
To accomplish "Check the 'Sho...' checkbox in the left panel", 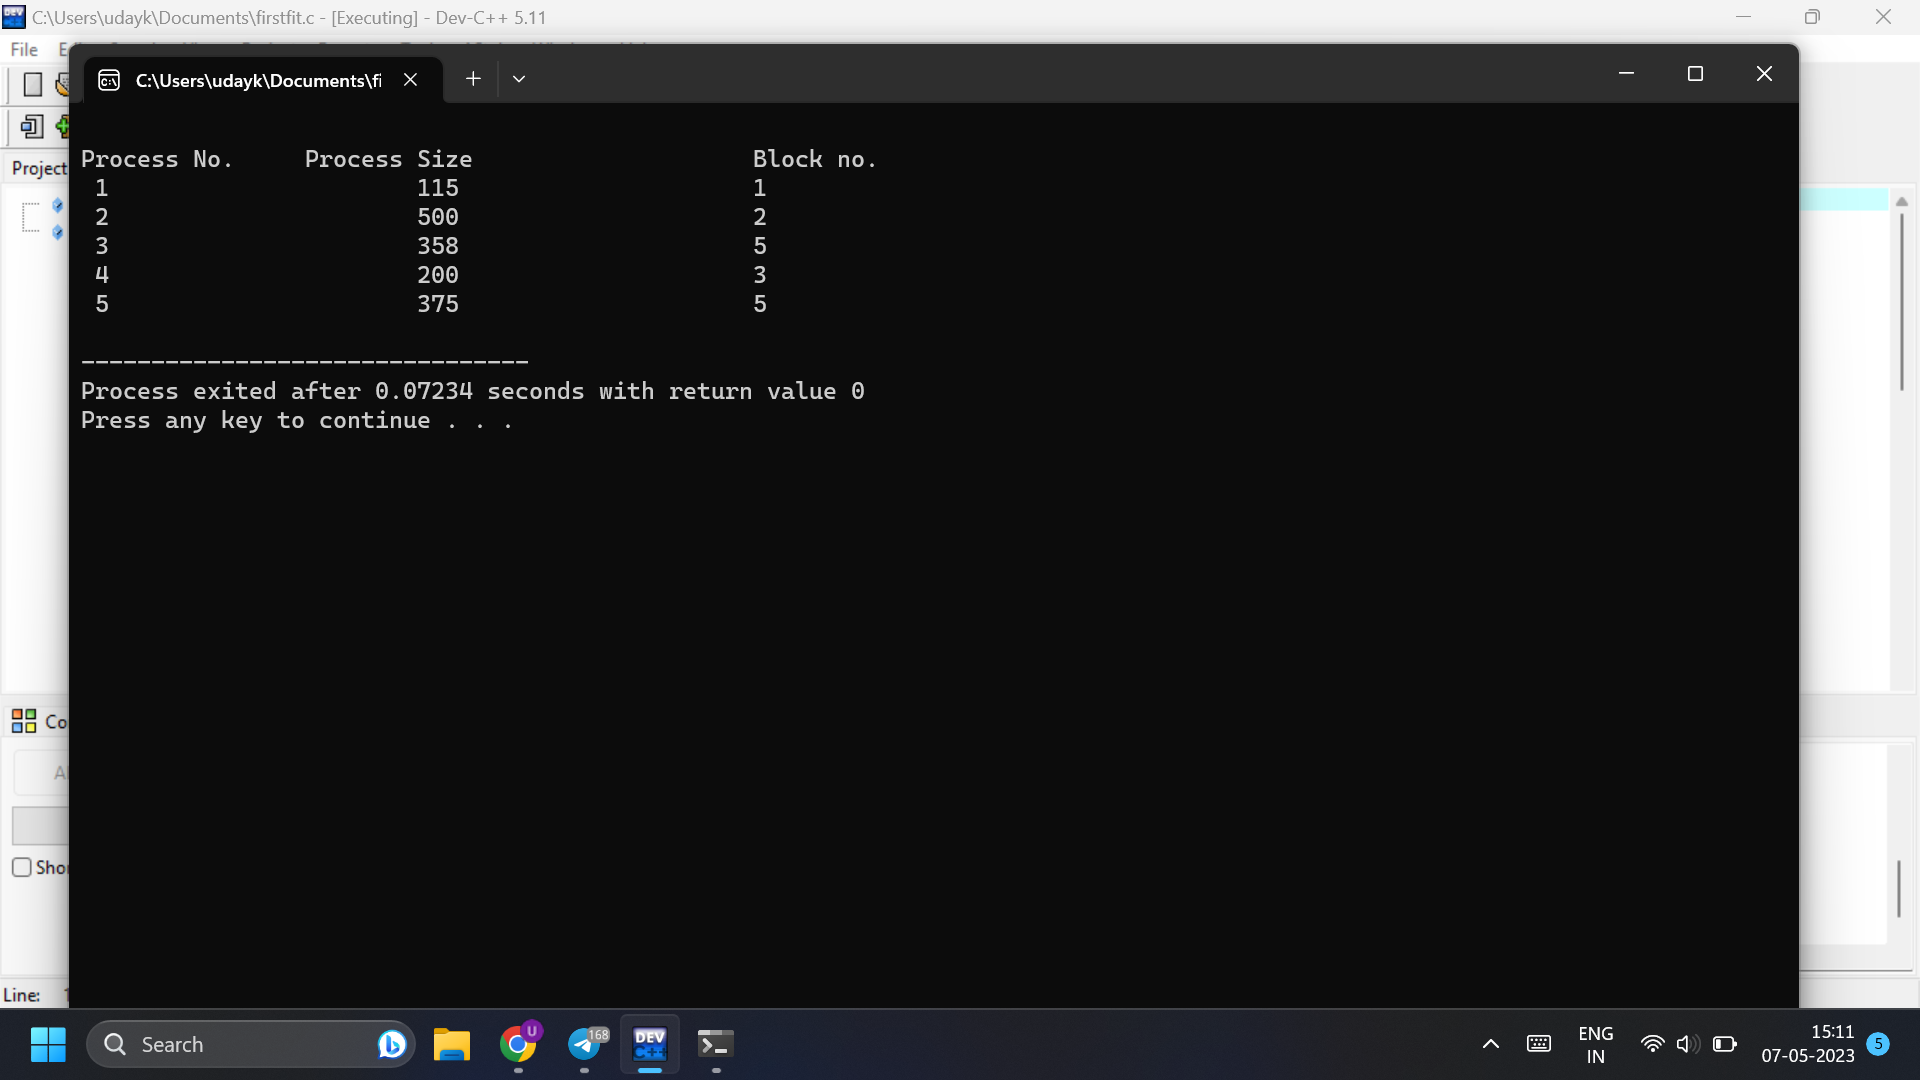I will [22, 867].
